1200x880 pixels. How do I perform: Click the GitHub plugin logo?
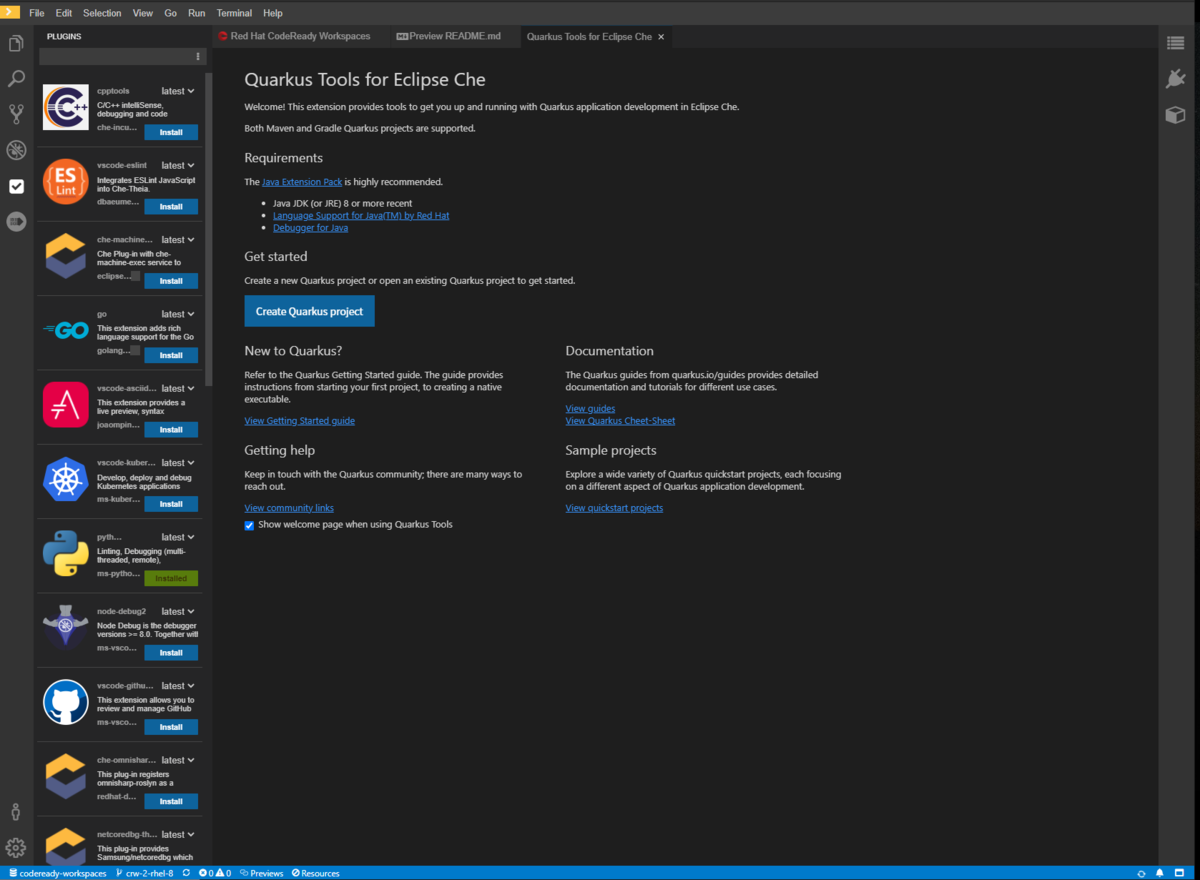click(66, 702)
